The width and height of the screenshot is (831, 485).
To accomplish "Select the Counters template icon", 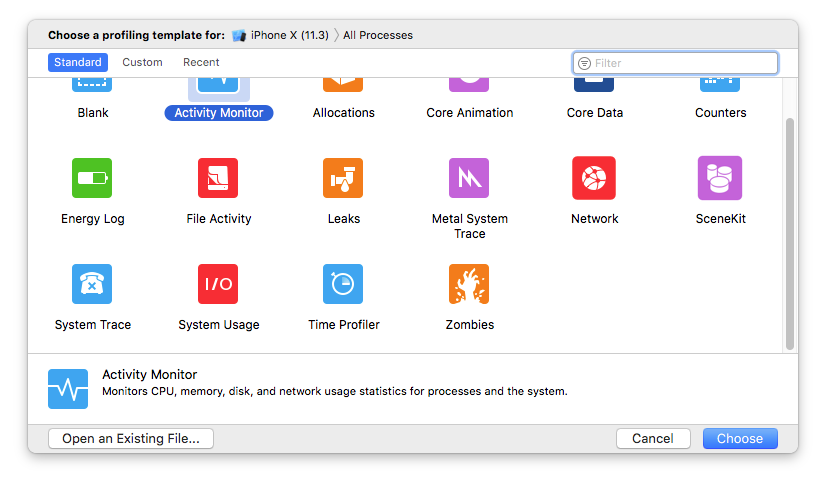I will click(x=720, y=85).
